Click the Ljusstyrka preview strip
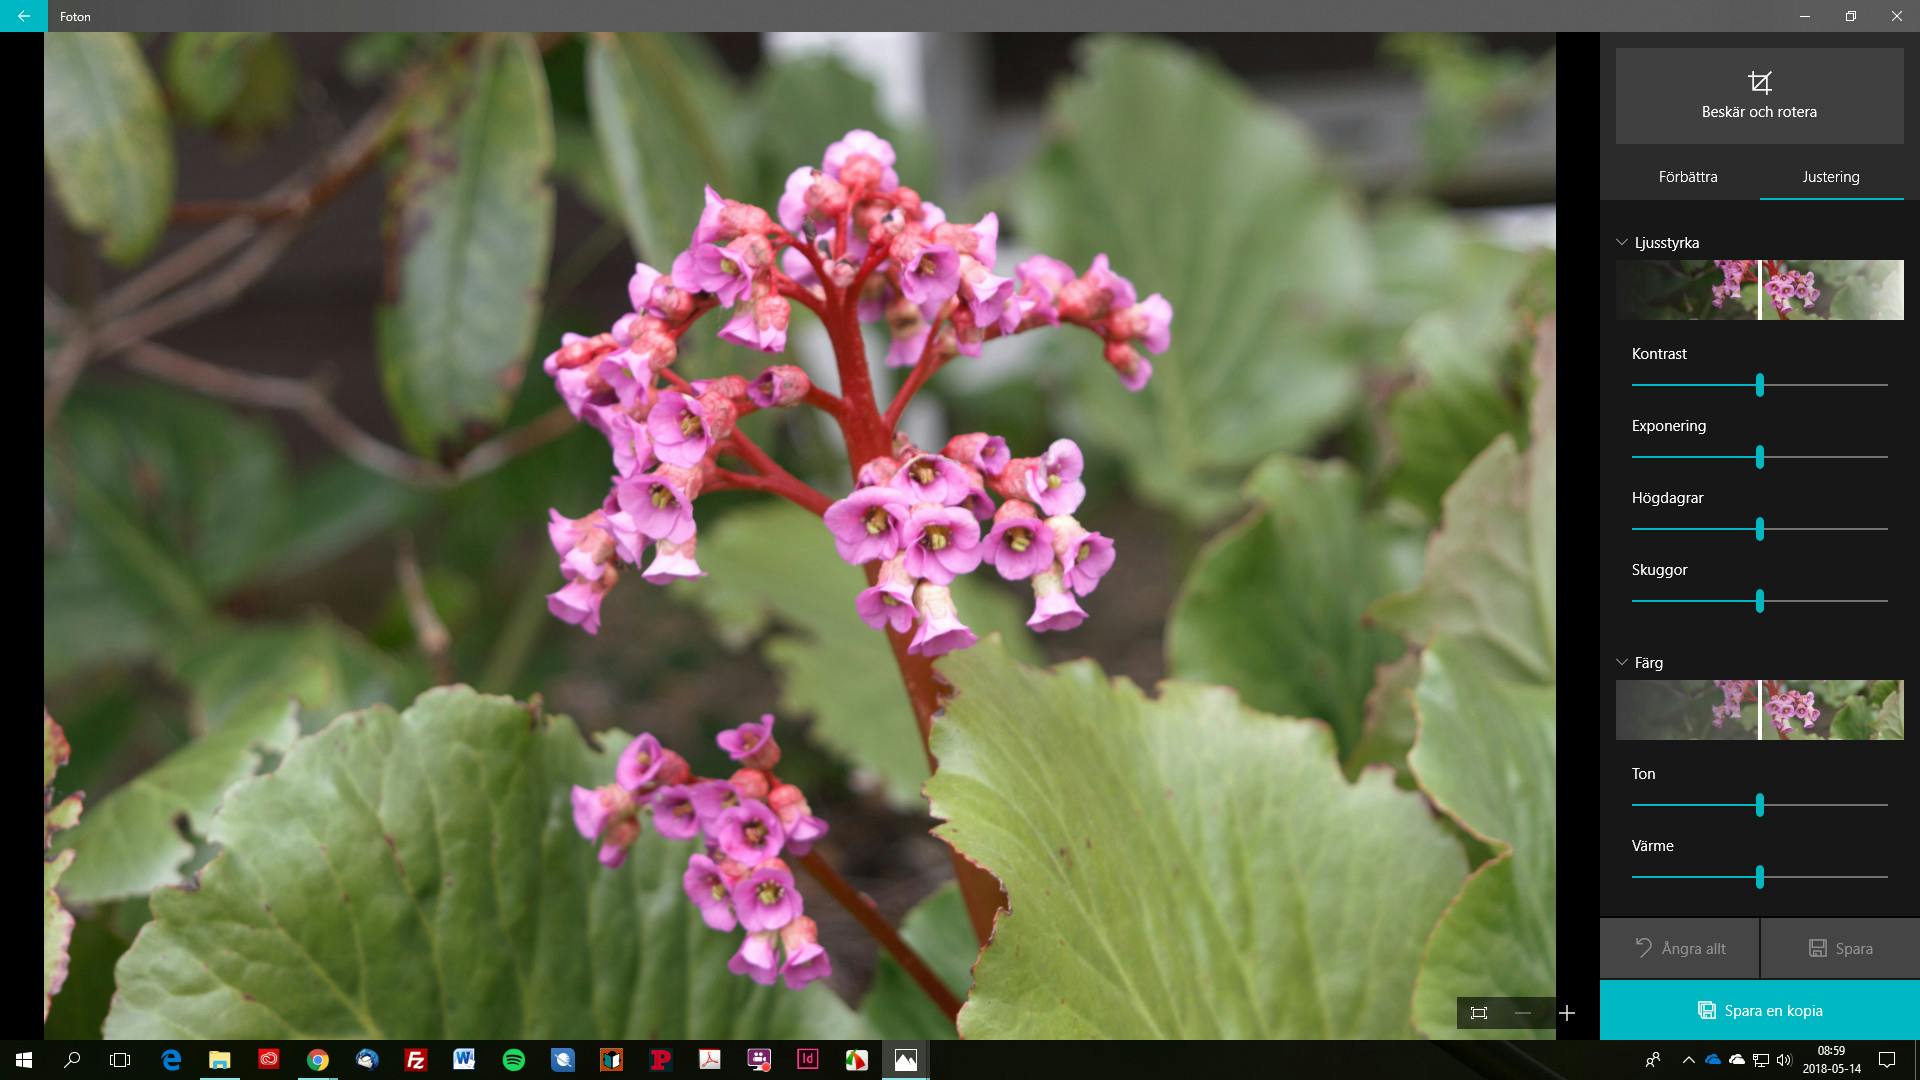The image size is (1920, 1080). point(1759,290)
